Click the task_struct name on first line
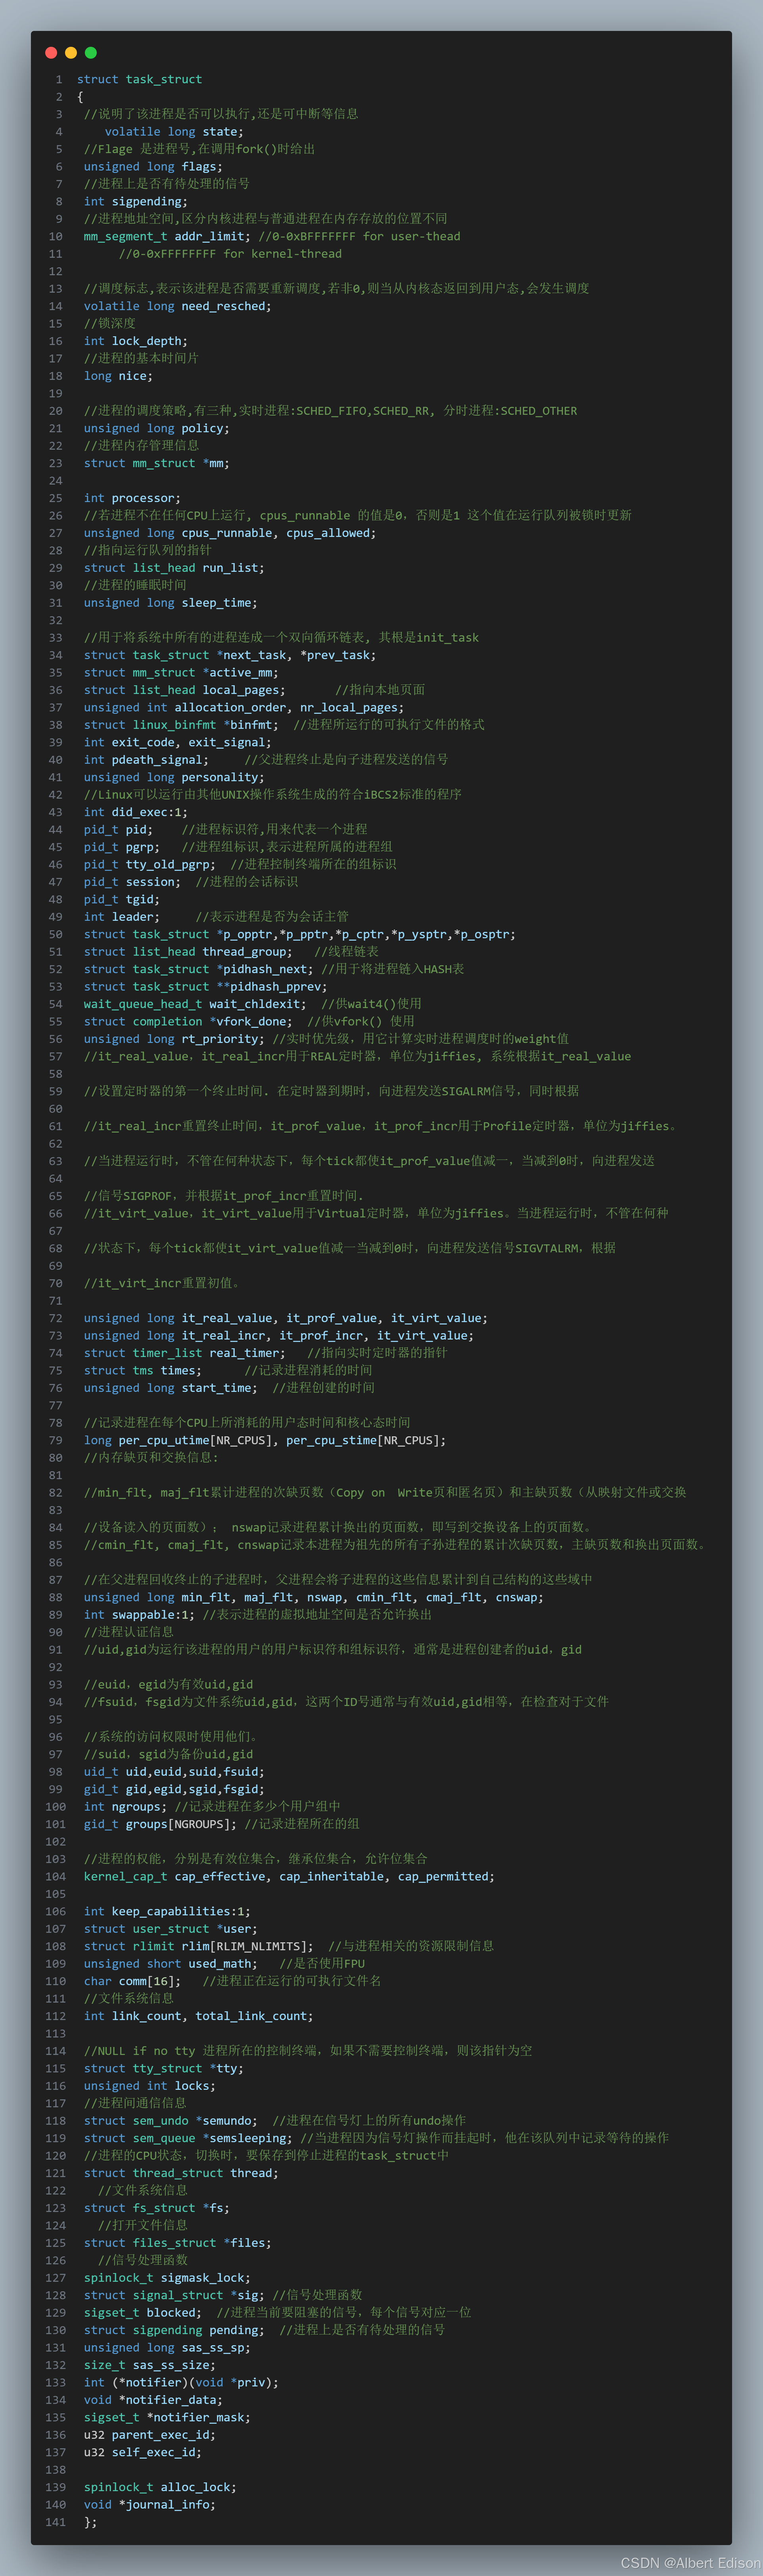The image size is (763, 2576). 164,80
